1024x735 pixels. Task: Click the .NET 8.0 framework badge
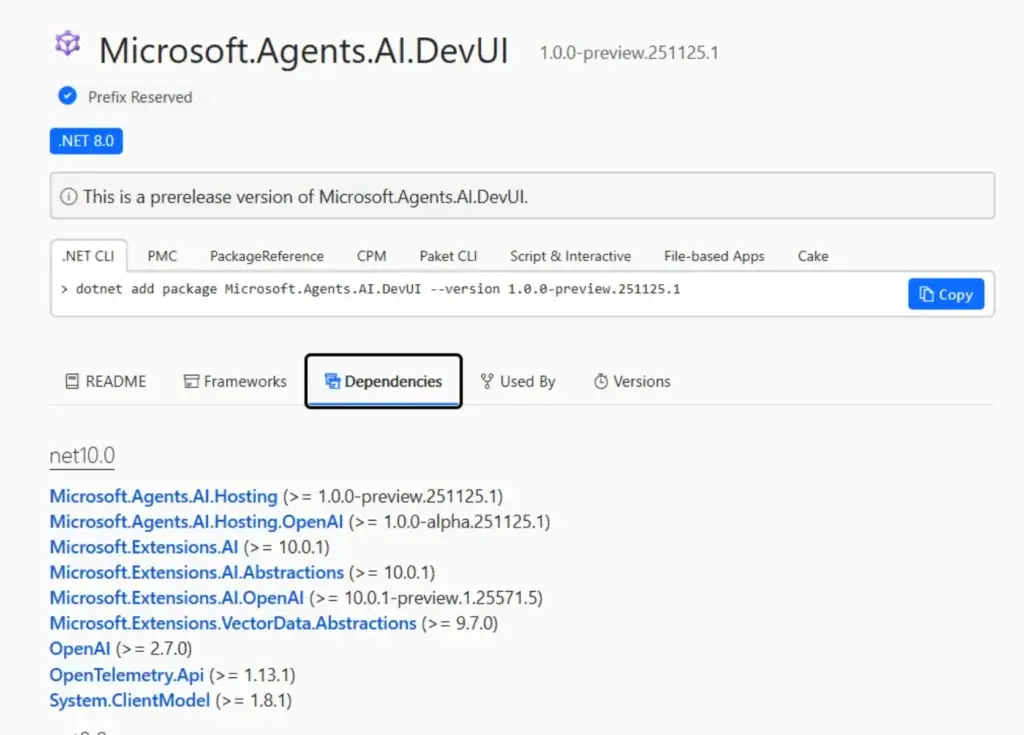(x=86, y=141)
